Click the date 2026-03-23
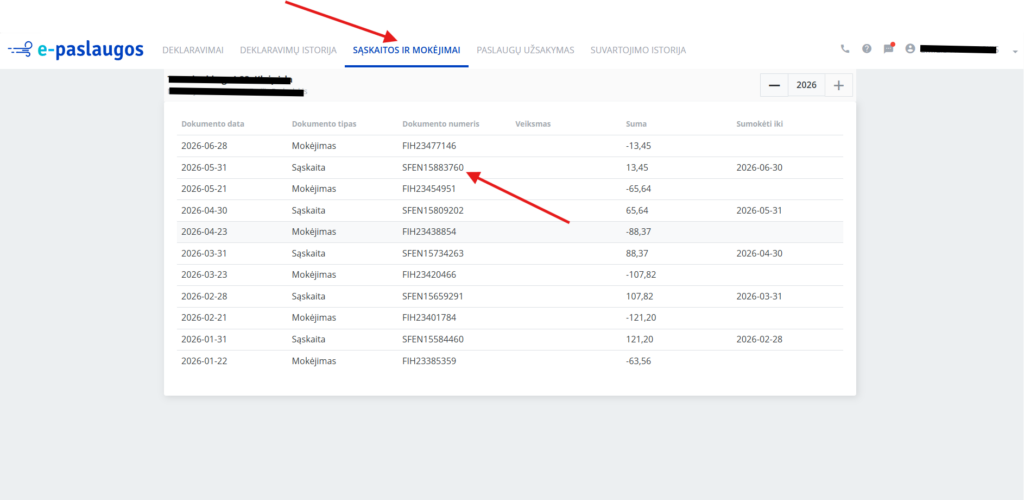The width and height of the screenshot is (1024, 500). click(204, 275)
